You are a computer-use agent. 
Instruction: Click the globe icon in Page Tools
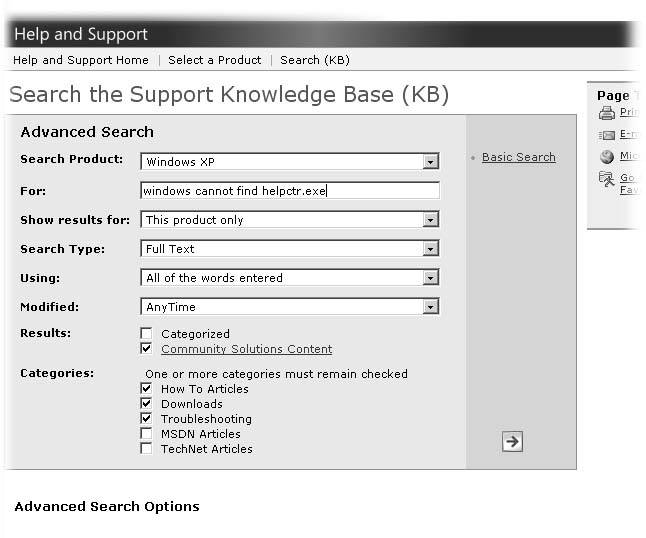[x=606, y=157]
